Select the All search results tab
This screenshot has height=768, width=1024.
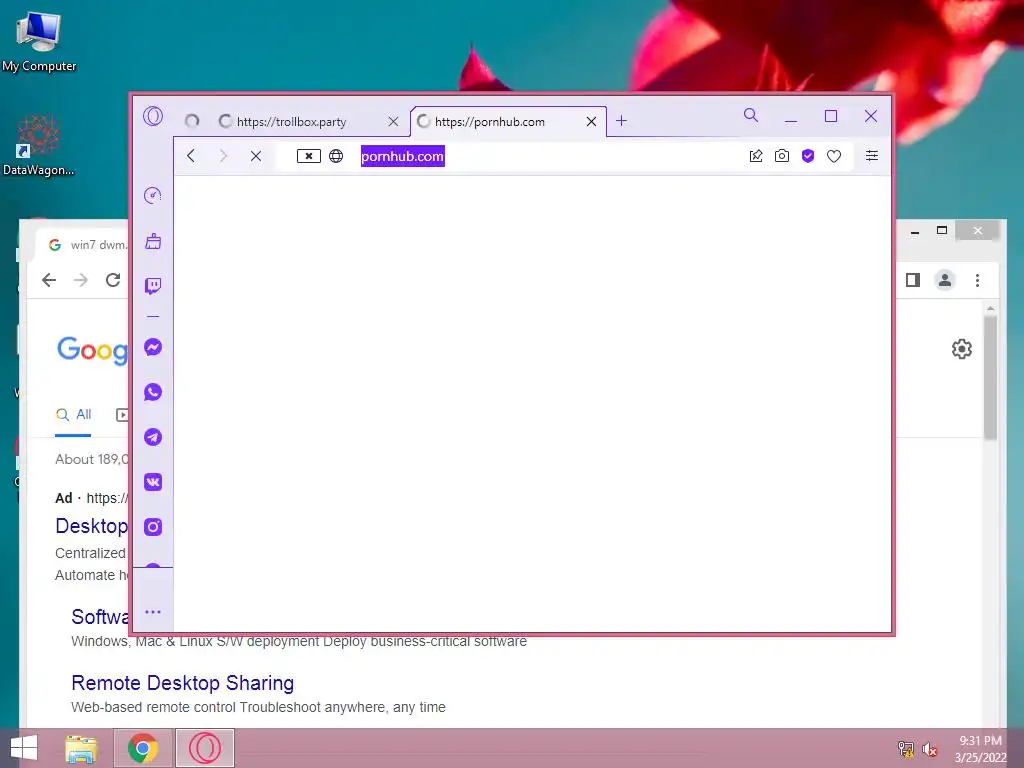tap(73, 415)
